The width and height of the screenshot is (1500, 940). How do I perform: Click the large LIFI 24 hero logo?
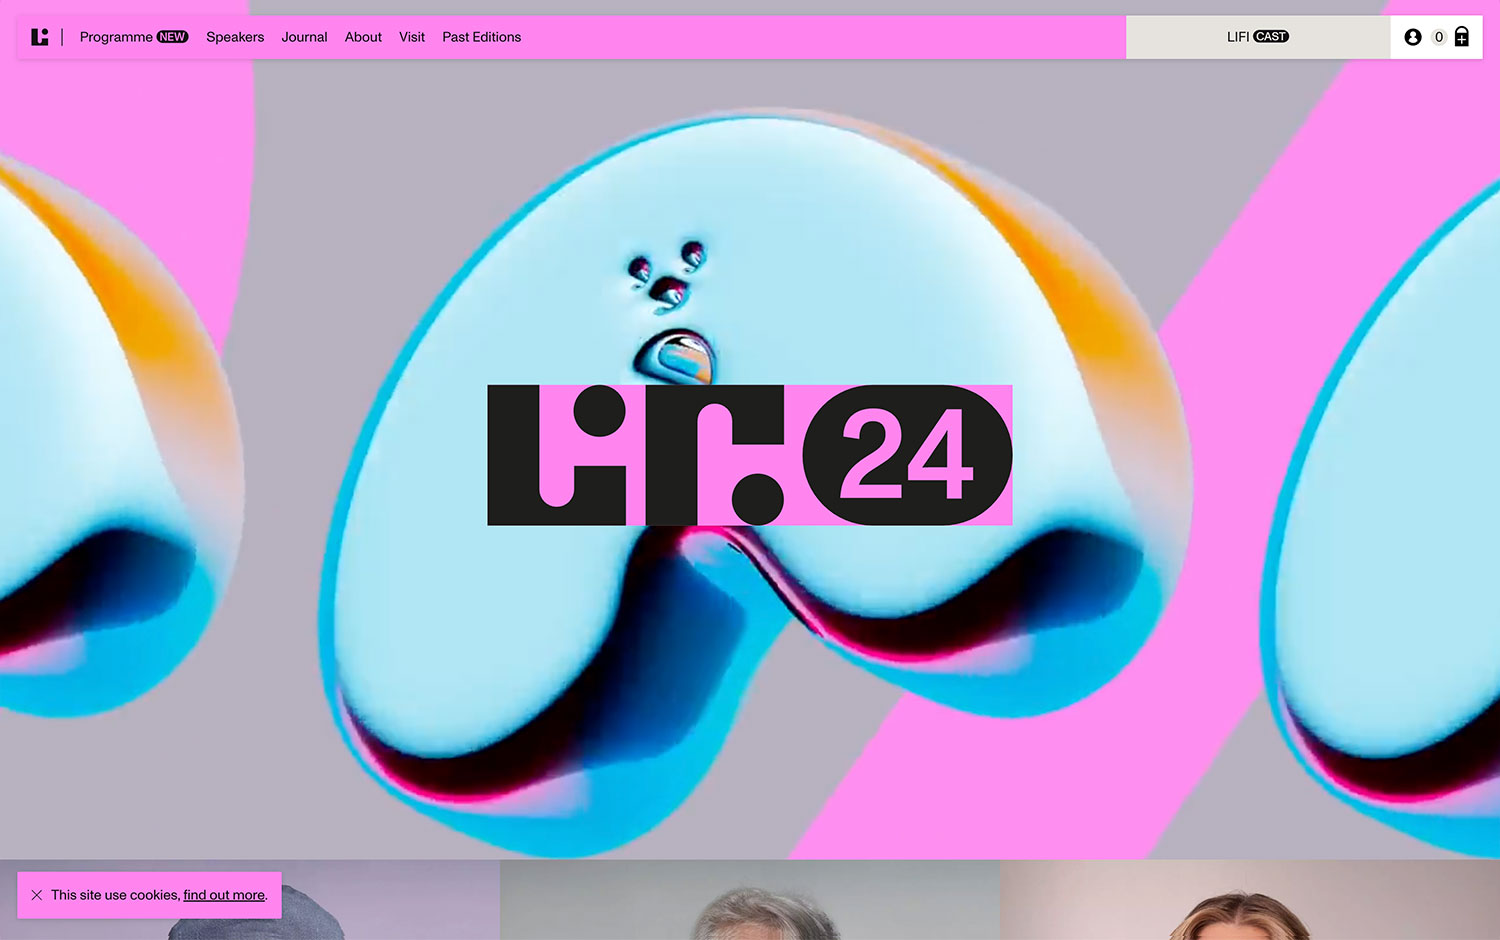(x=749, y=455)
